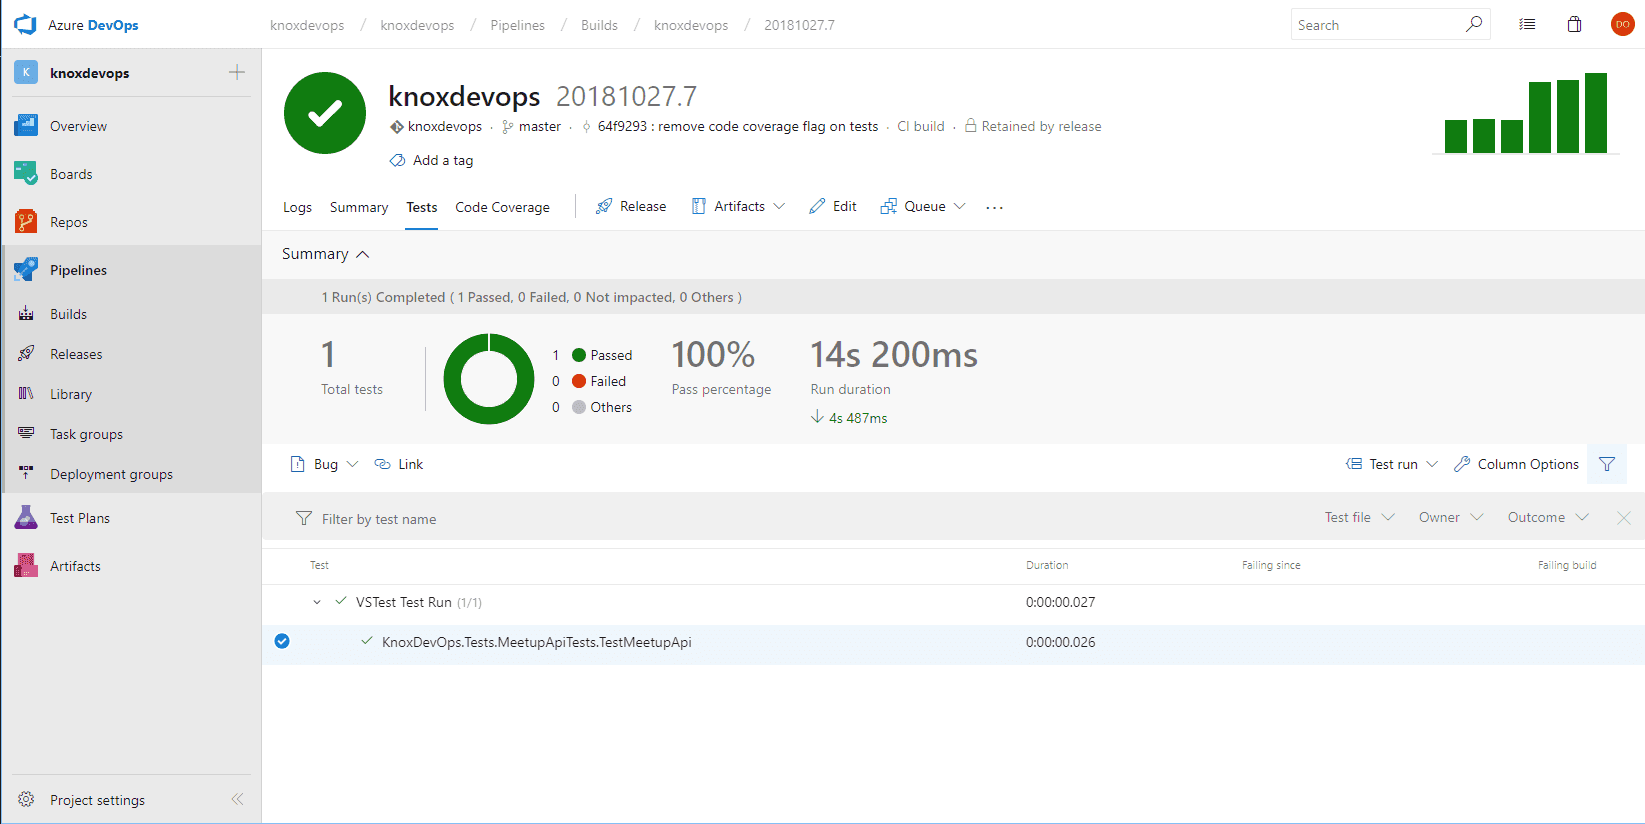
Task: Open the shopping bag marketplace icon
Action: click(x=1574, y=25)
